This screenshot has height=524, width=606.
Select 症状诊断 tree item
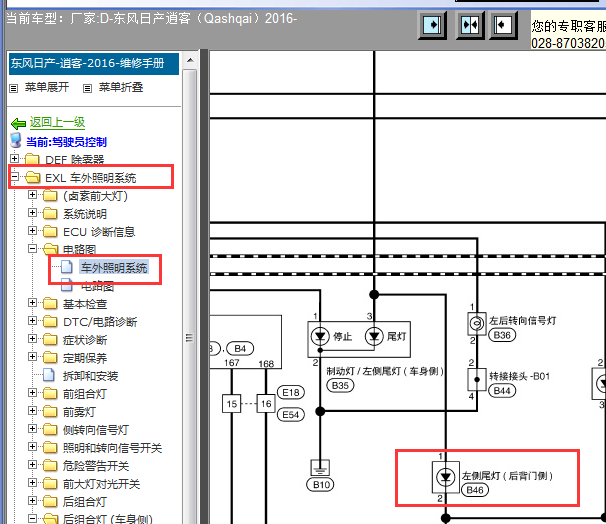coord(85,340)
